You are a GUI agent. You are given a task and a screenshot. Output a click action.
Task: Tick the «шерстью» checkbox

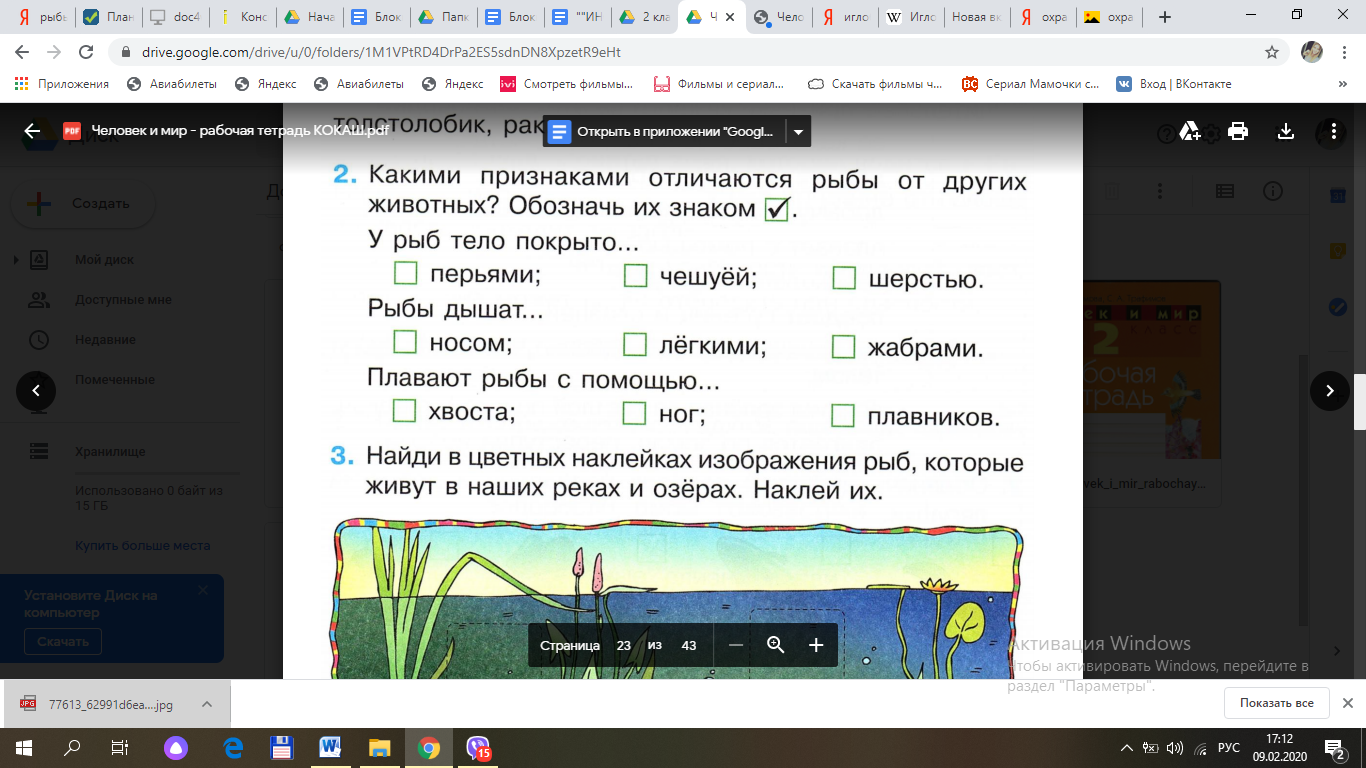click(x=844, y=278)
